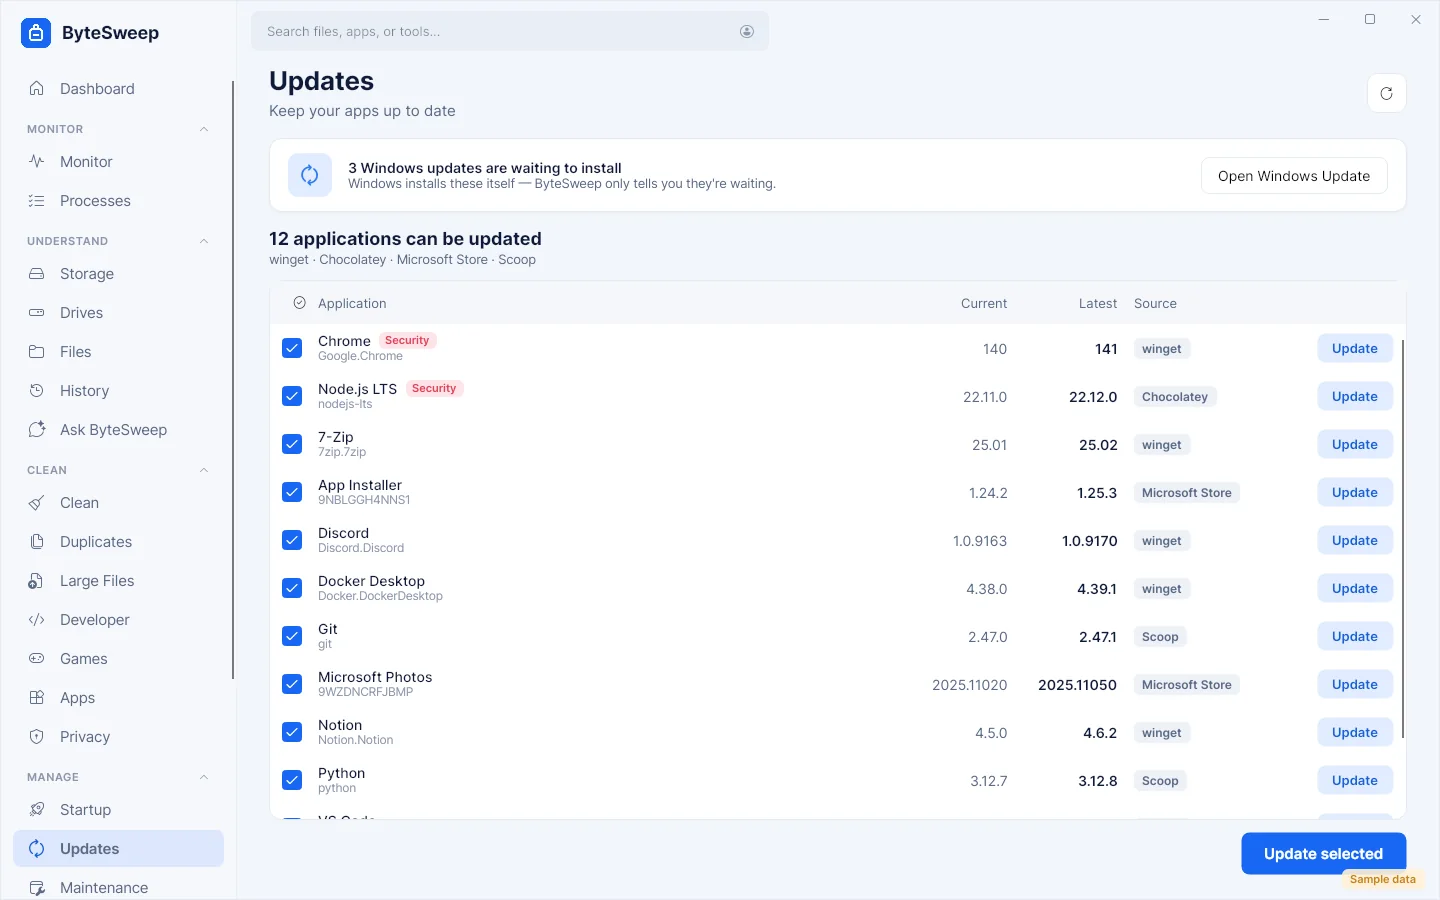Click the Maintenance icon in sidebar
1440x900 pixels.
37,887
